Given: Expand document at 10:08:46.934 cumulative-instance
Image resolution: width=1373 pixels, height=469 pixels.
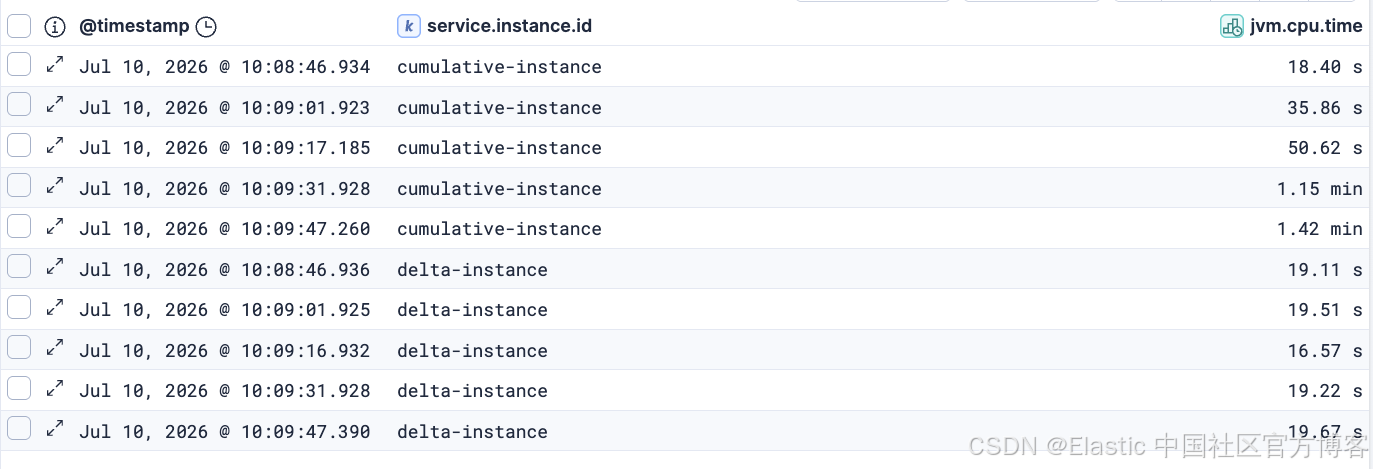Looking at the screenshot, I should 55,65.
